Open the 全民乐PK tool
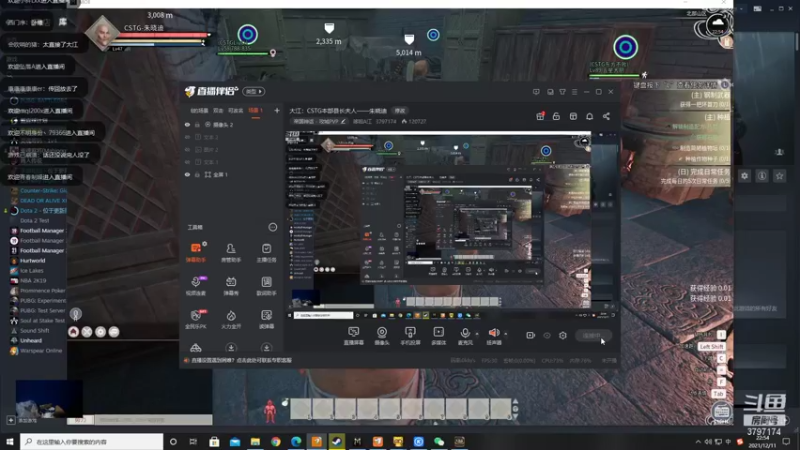 pos(196,319)
